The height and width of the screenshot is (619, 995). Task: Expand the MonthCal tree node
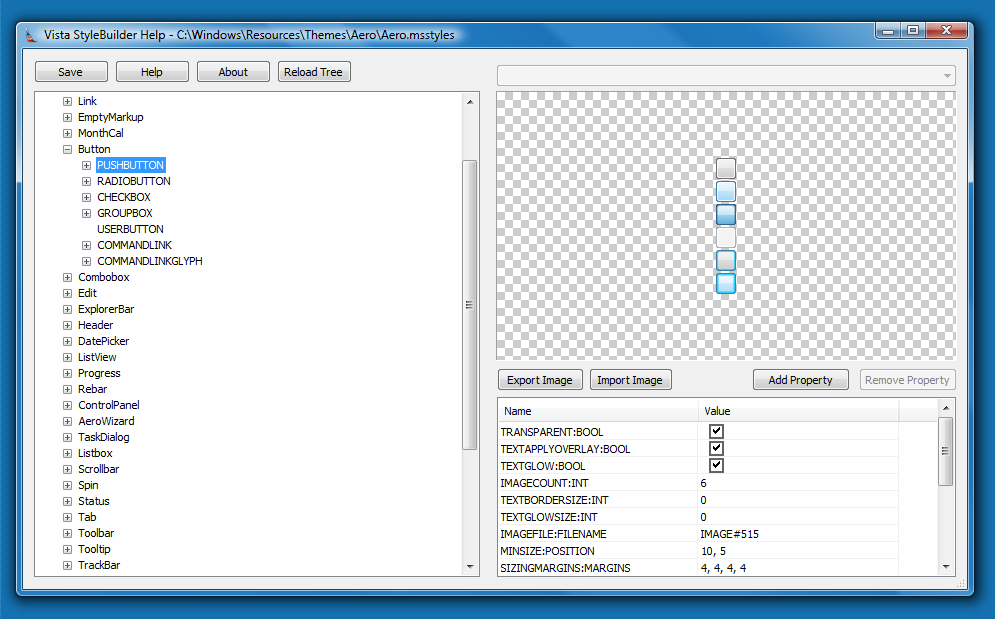(67, 133)
